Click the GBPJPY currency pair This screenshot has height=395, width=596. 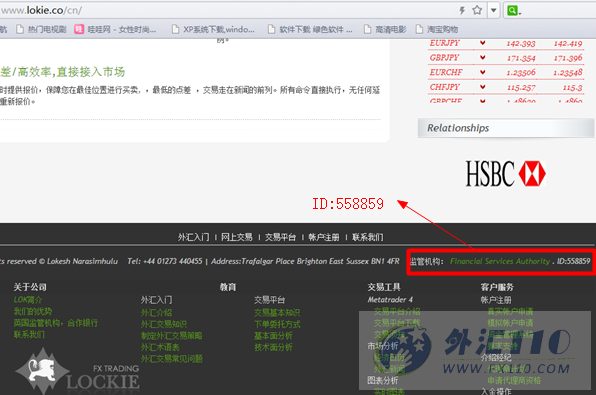tap(444, 58)
